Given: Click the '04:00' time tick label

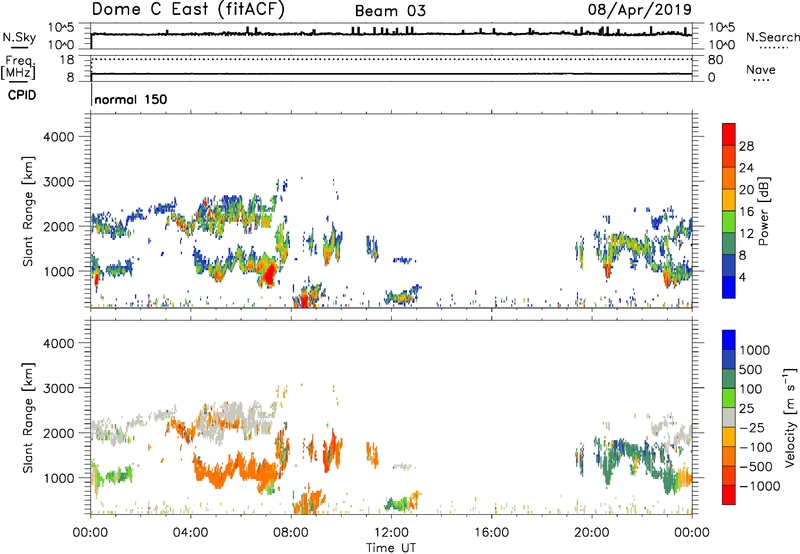Looking at the screenshot, I should (x=190, y=533).
